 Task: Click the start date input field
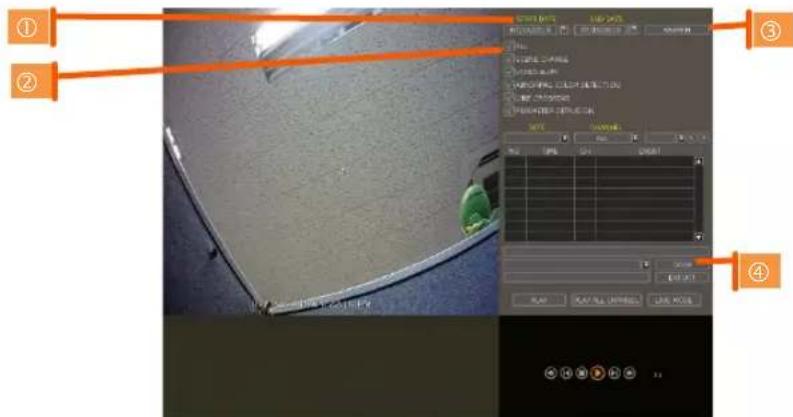click(x=531, y=30)
